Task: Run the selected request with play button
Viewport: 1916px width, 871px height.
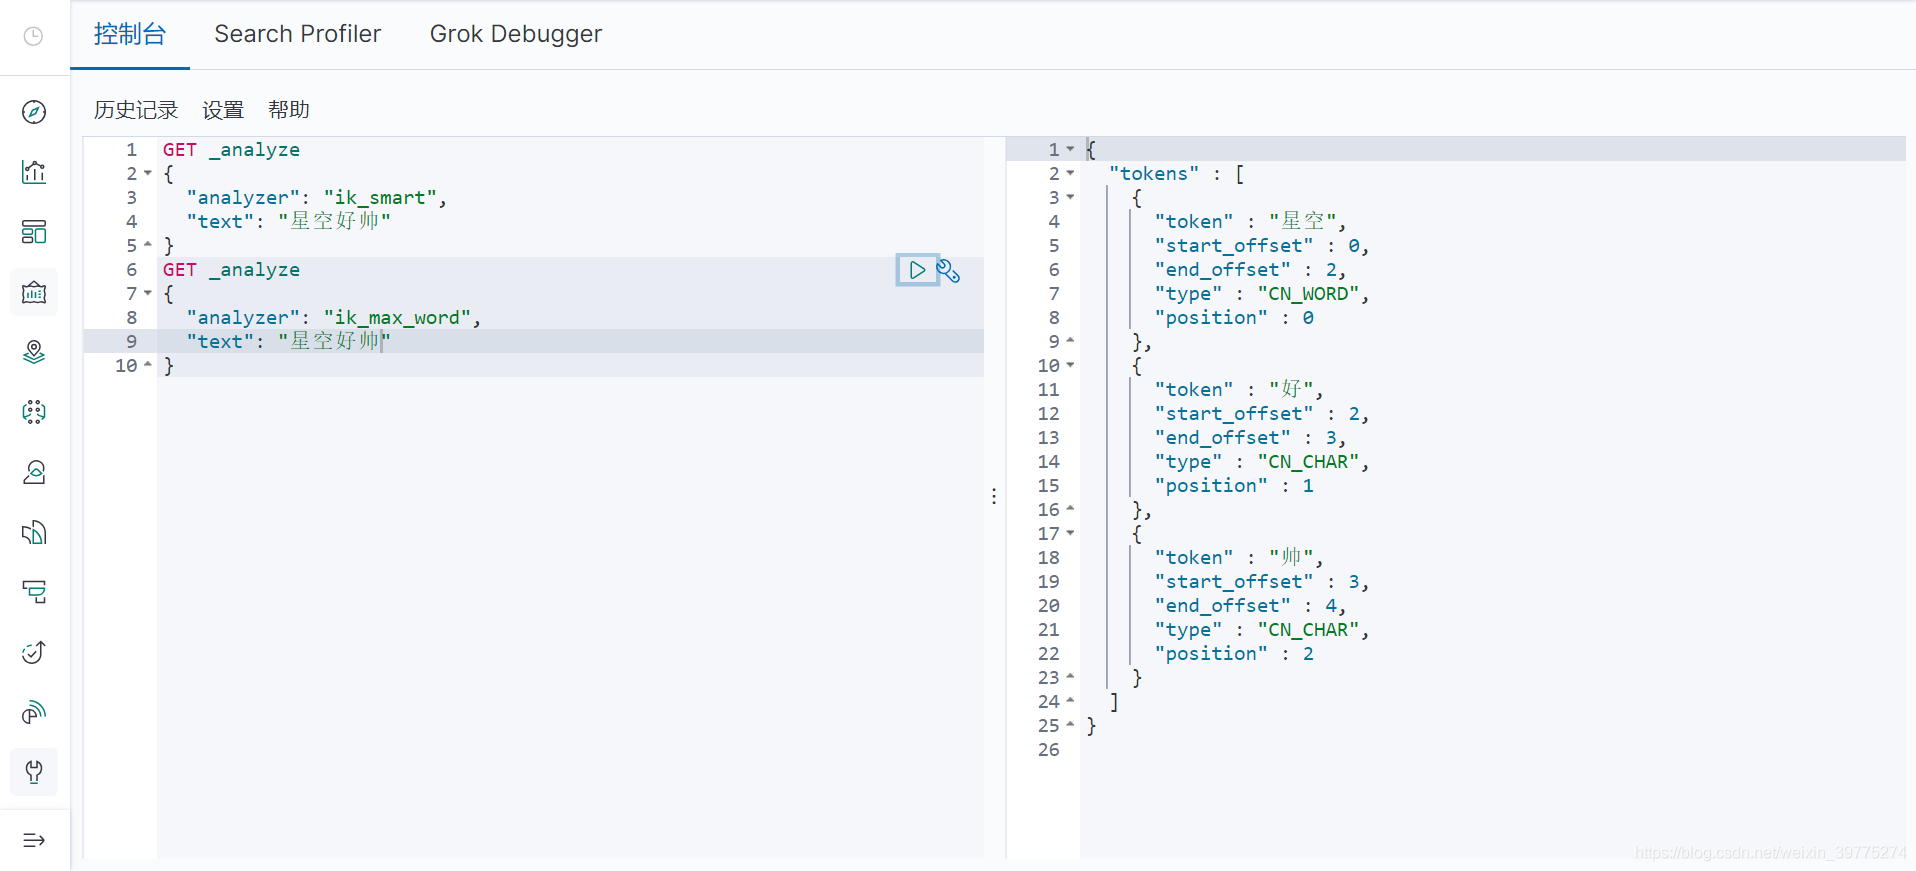Action: point(917,270)
